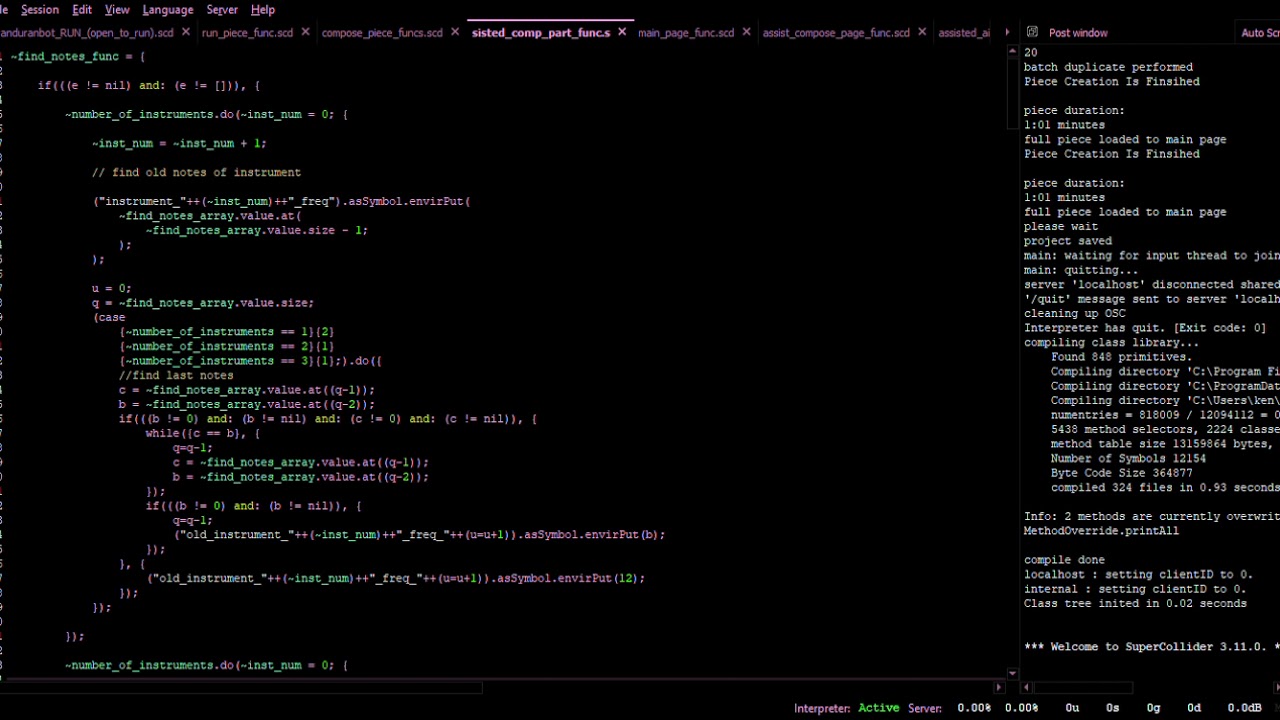Click 'compile done' in the post window

[1064, 560]
